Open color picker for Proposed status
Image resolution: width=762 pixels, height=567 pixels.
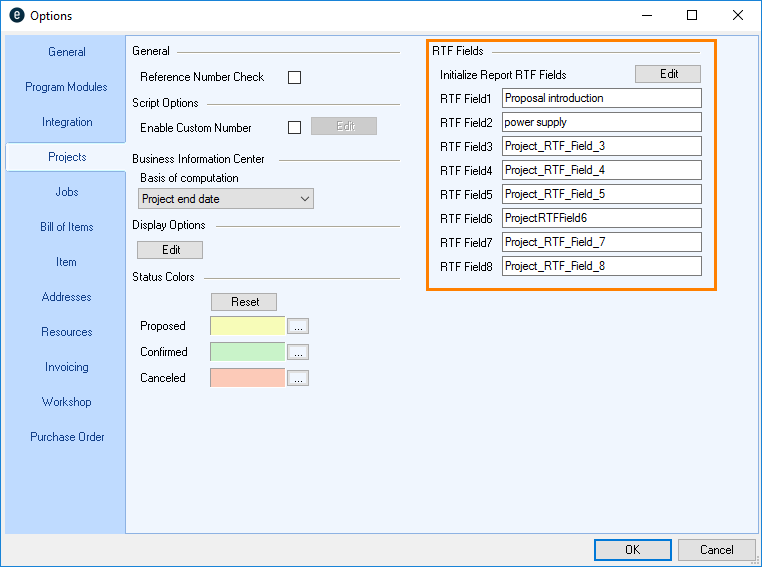pos(298,326)
